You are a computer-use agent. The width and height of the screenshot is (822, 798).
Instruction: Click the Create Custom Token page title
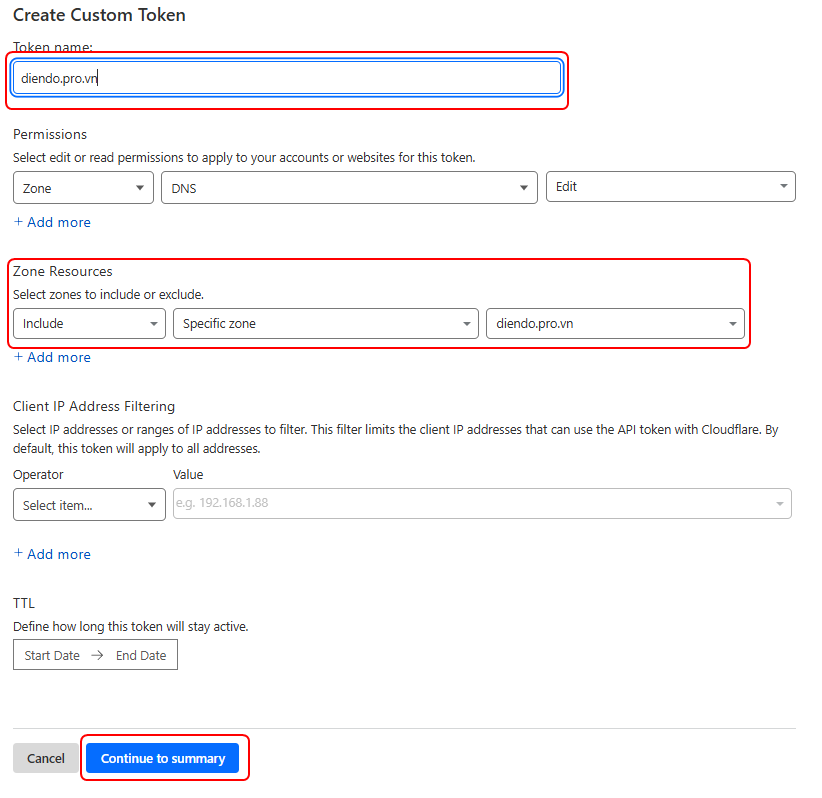[99, 15]
